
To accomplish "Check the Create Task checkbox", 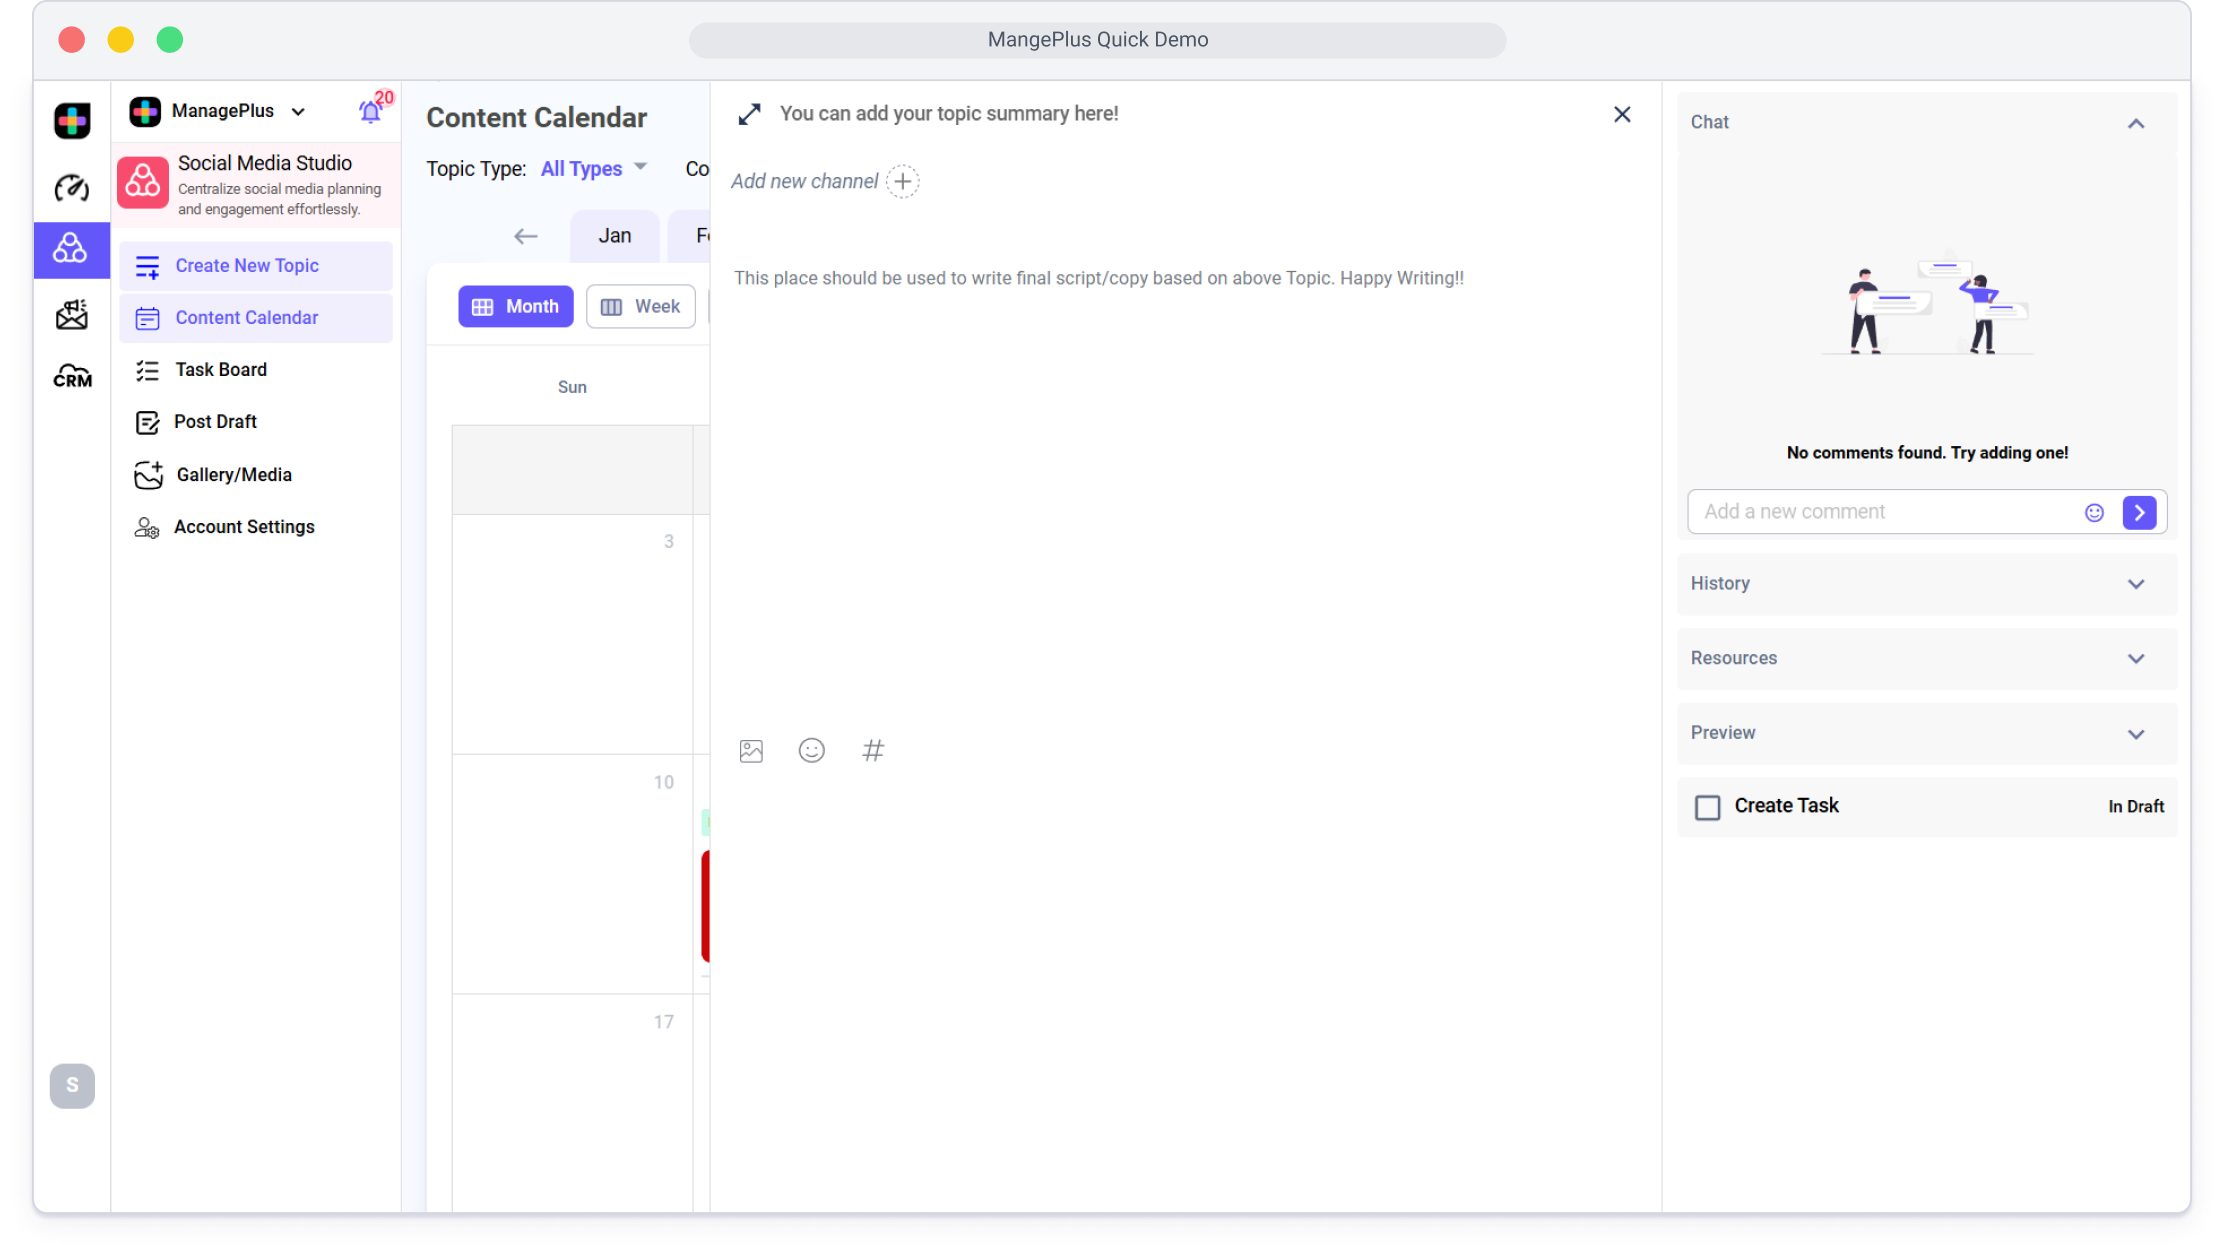I will click(1707, 807).
